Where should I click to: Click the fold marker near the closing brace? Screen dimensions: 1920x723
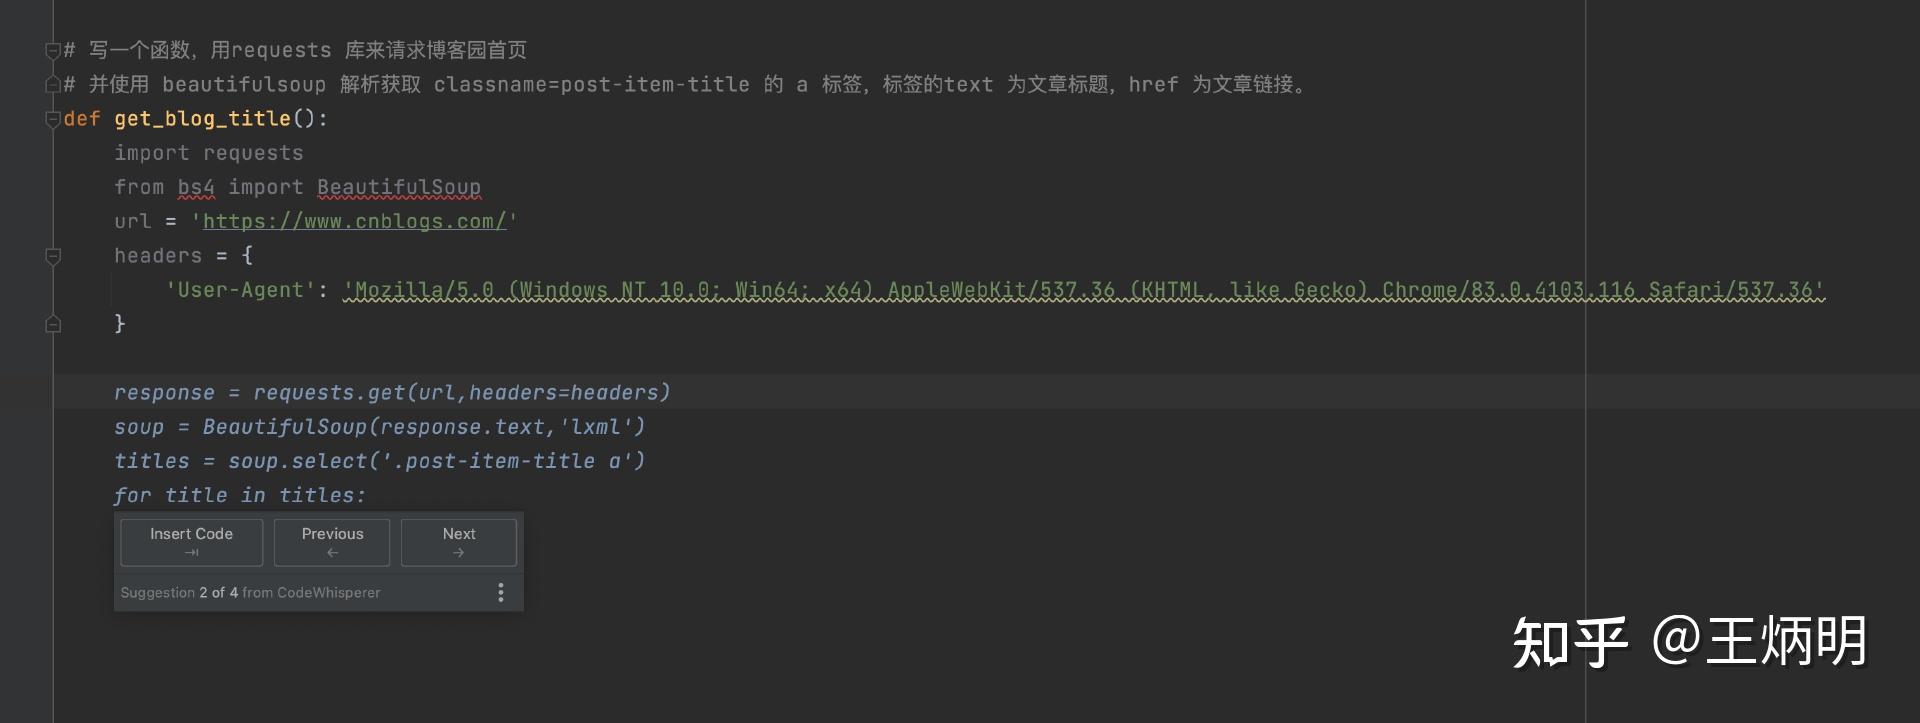tap(51, 323)
